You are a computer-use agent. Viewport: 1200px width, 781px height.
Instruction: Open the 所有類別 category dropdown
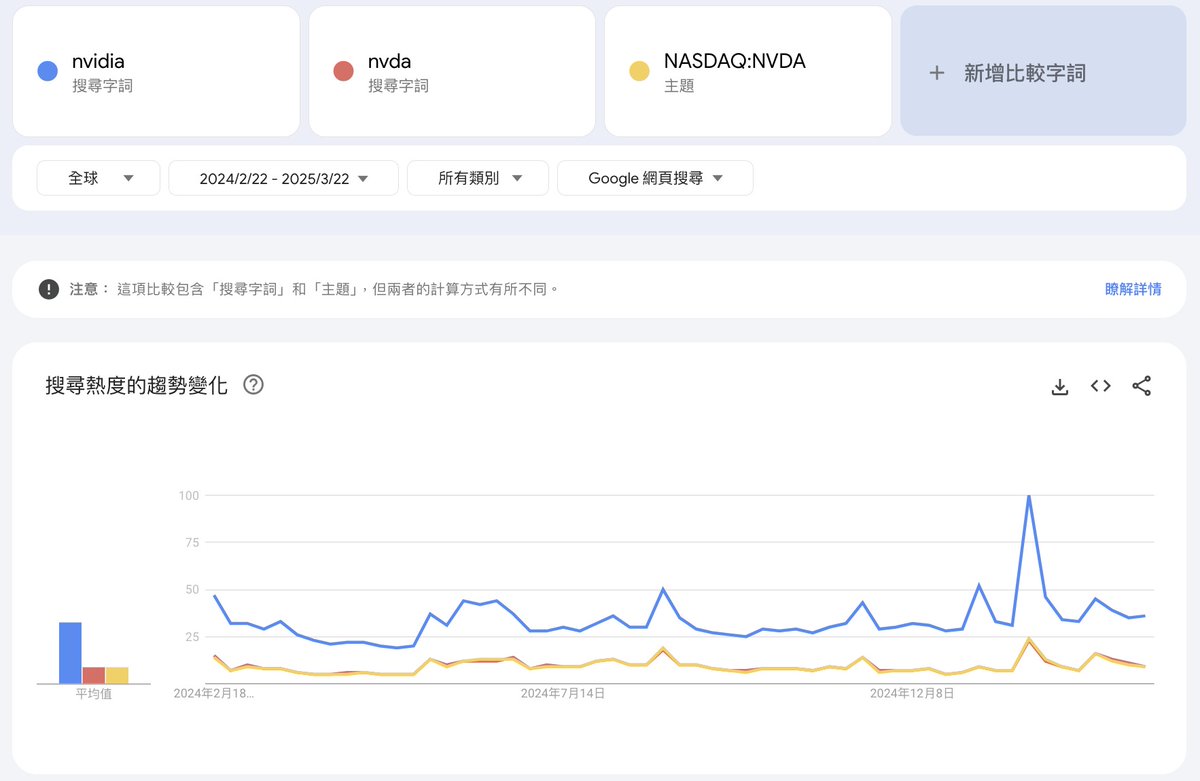(x=478, y=178)
